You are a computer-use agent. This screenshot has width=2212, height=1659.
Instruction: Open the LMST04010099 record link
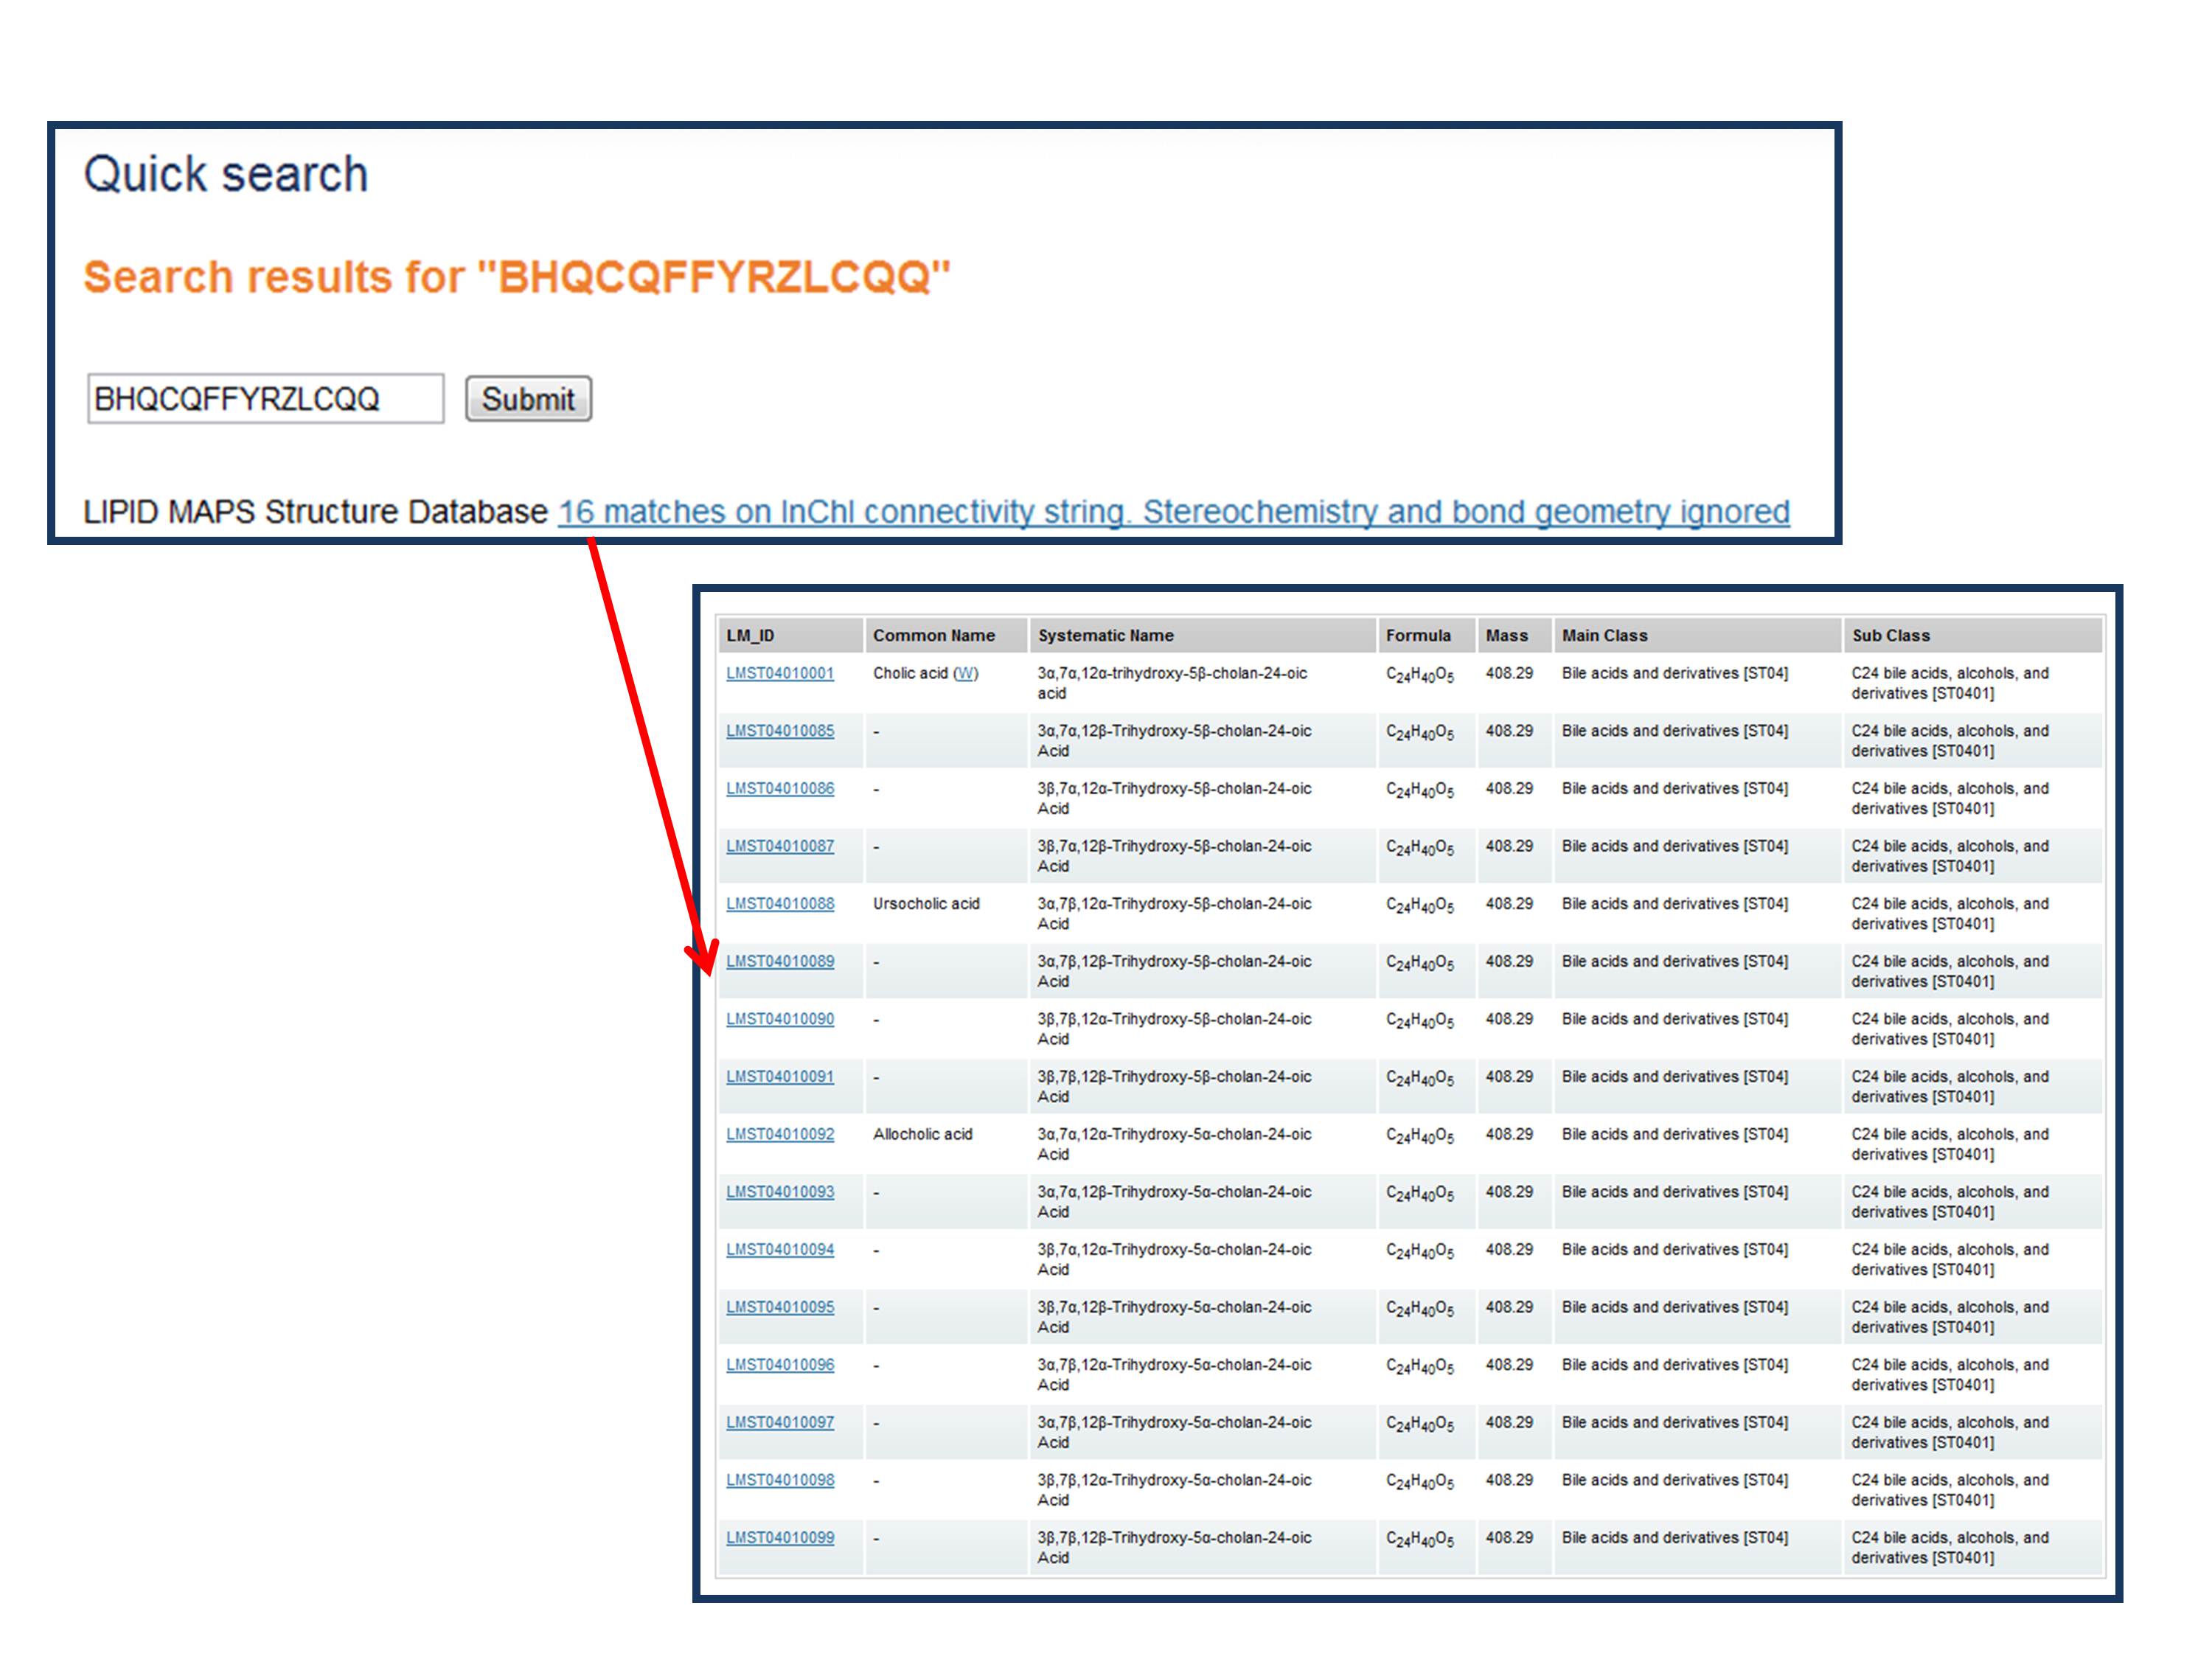tap(779, 1538)
